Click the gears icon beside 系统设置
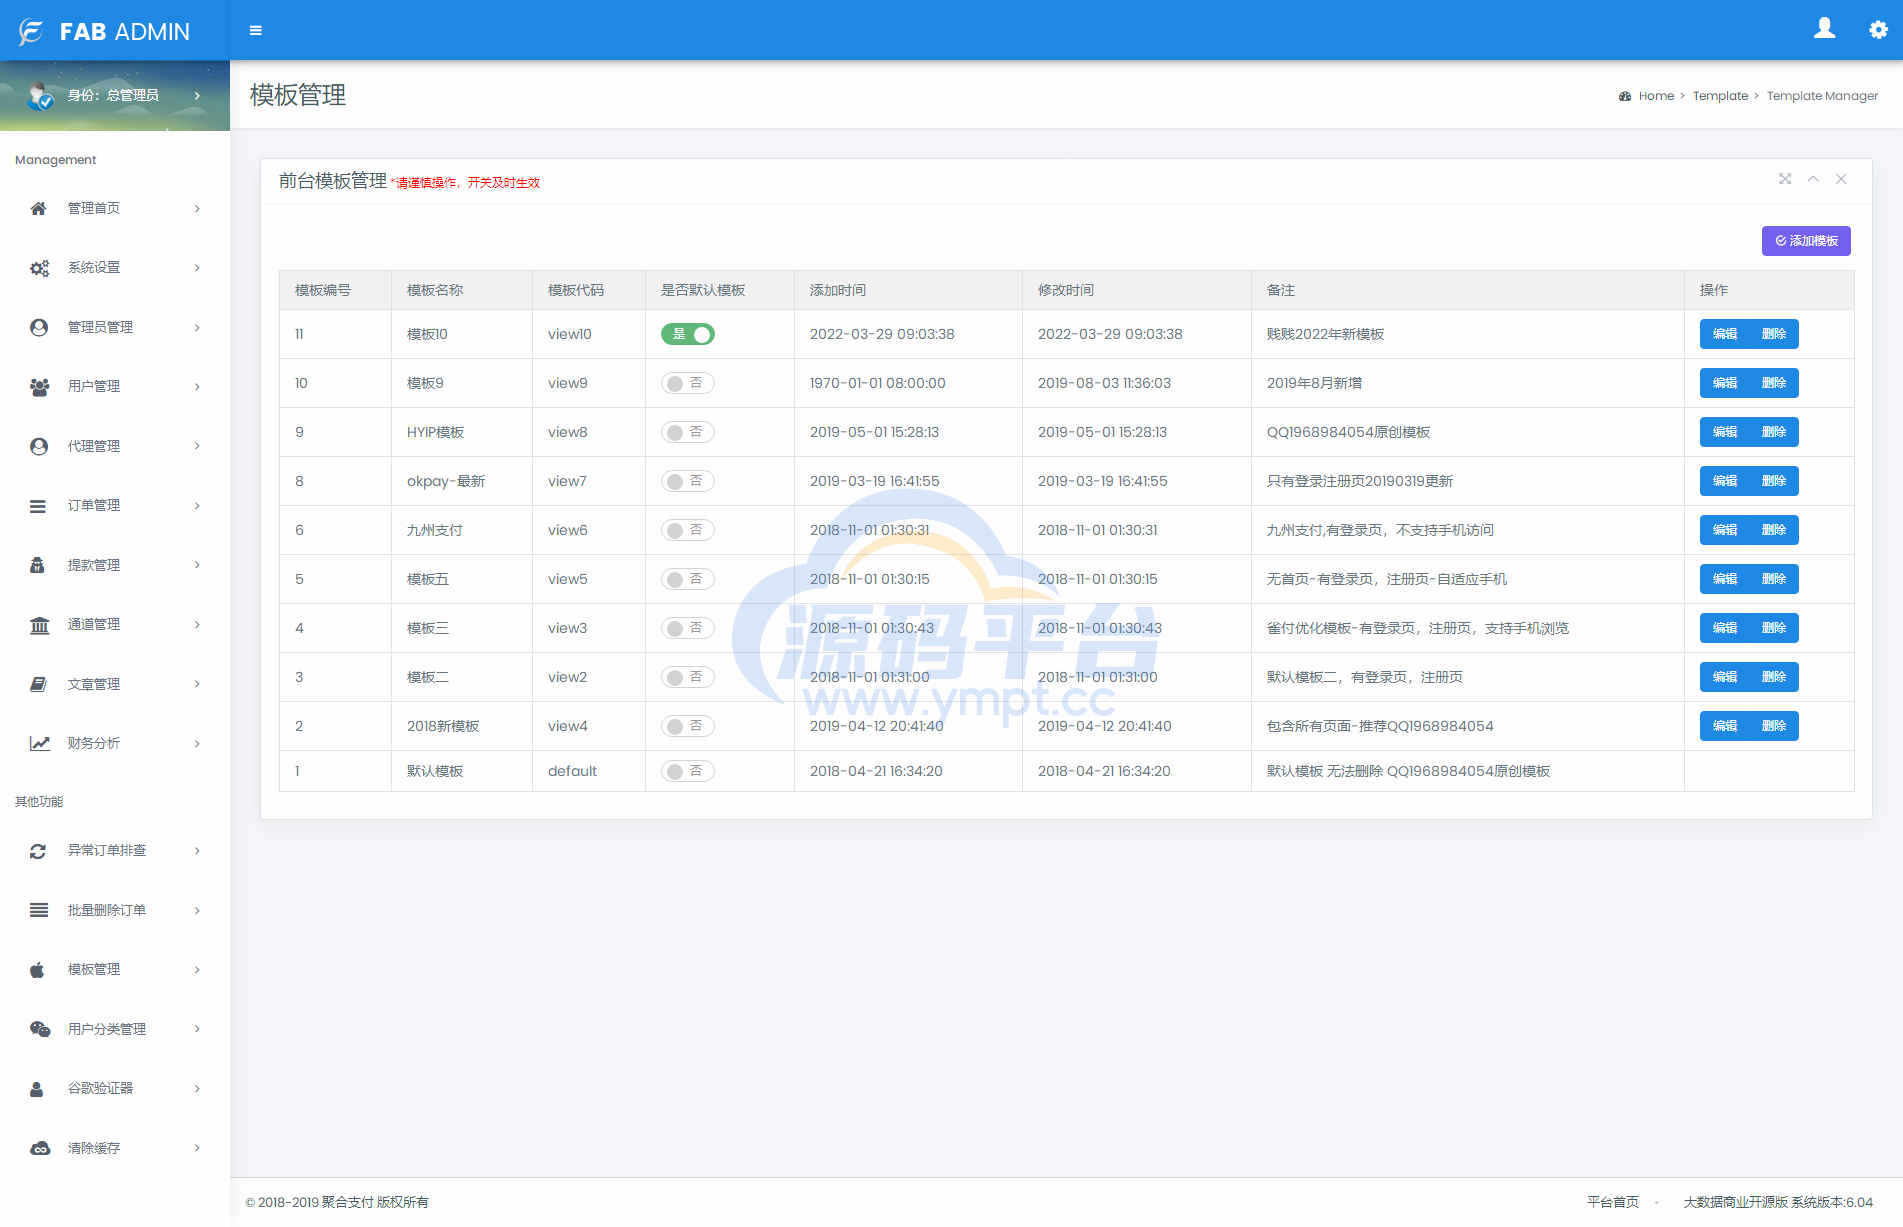 click(39, 268)
